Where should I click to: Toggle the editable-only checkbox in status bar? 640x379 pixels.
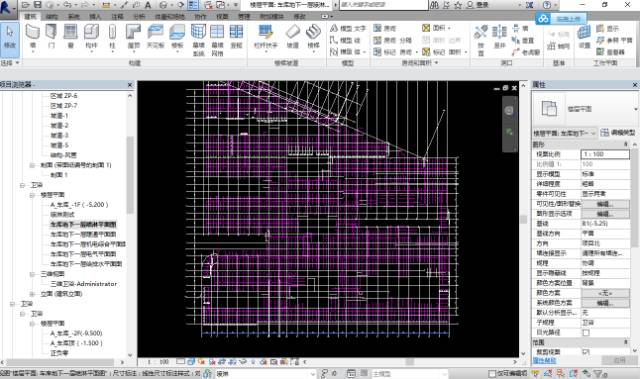pyautogui.click(x=492, y=373)
